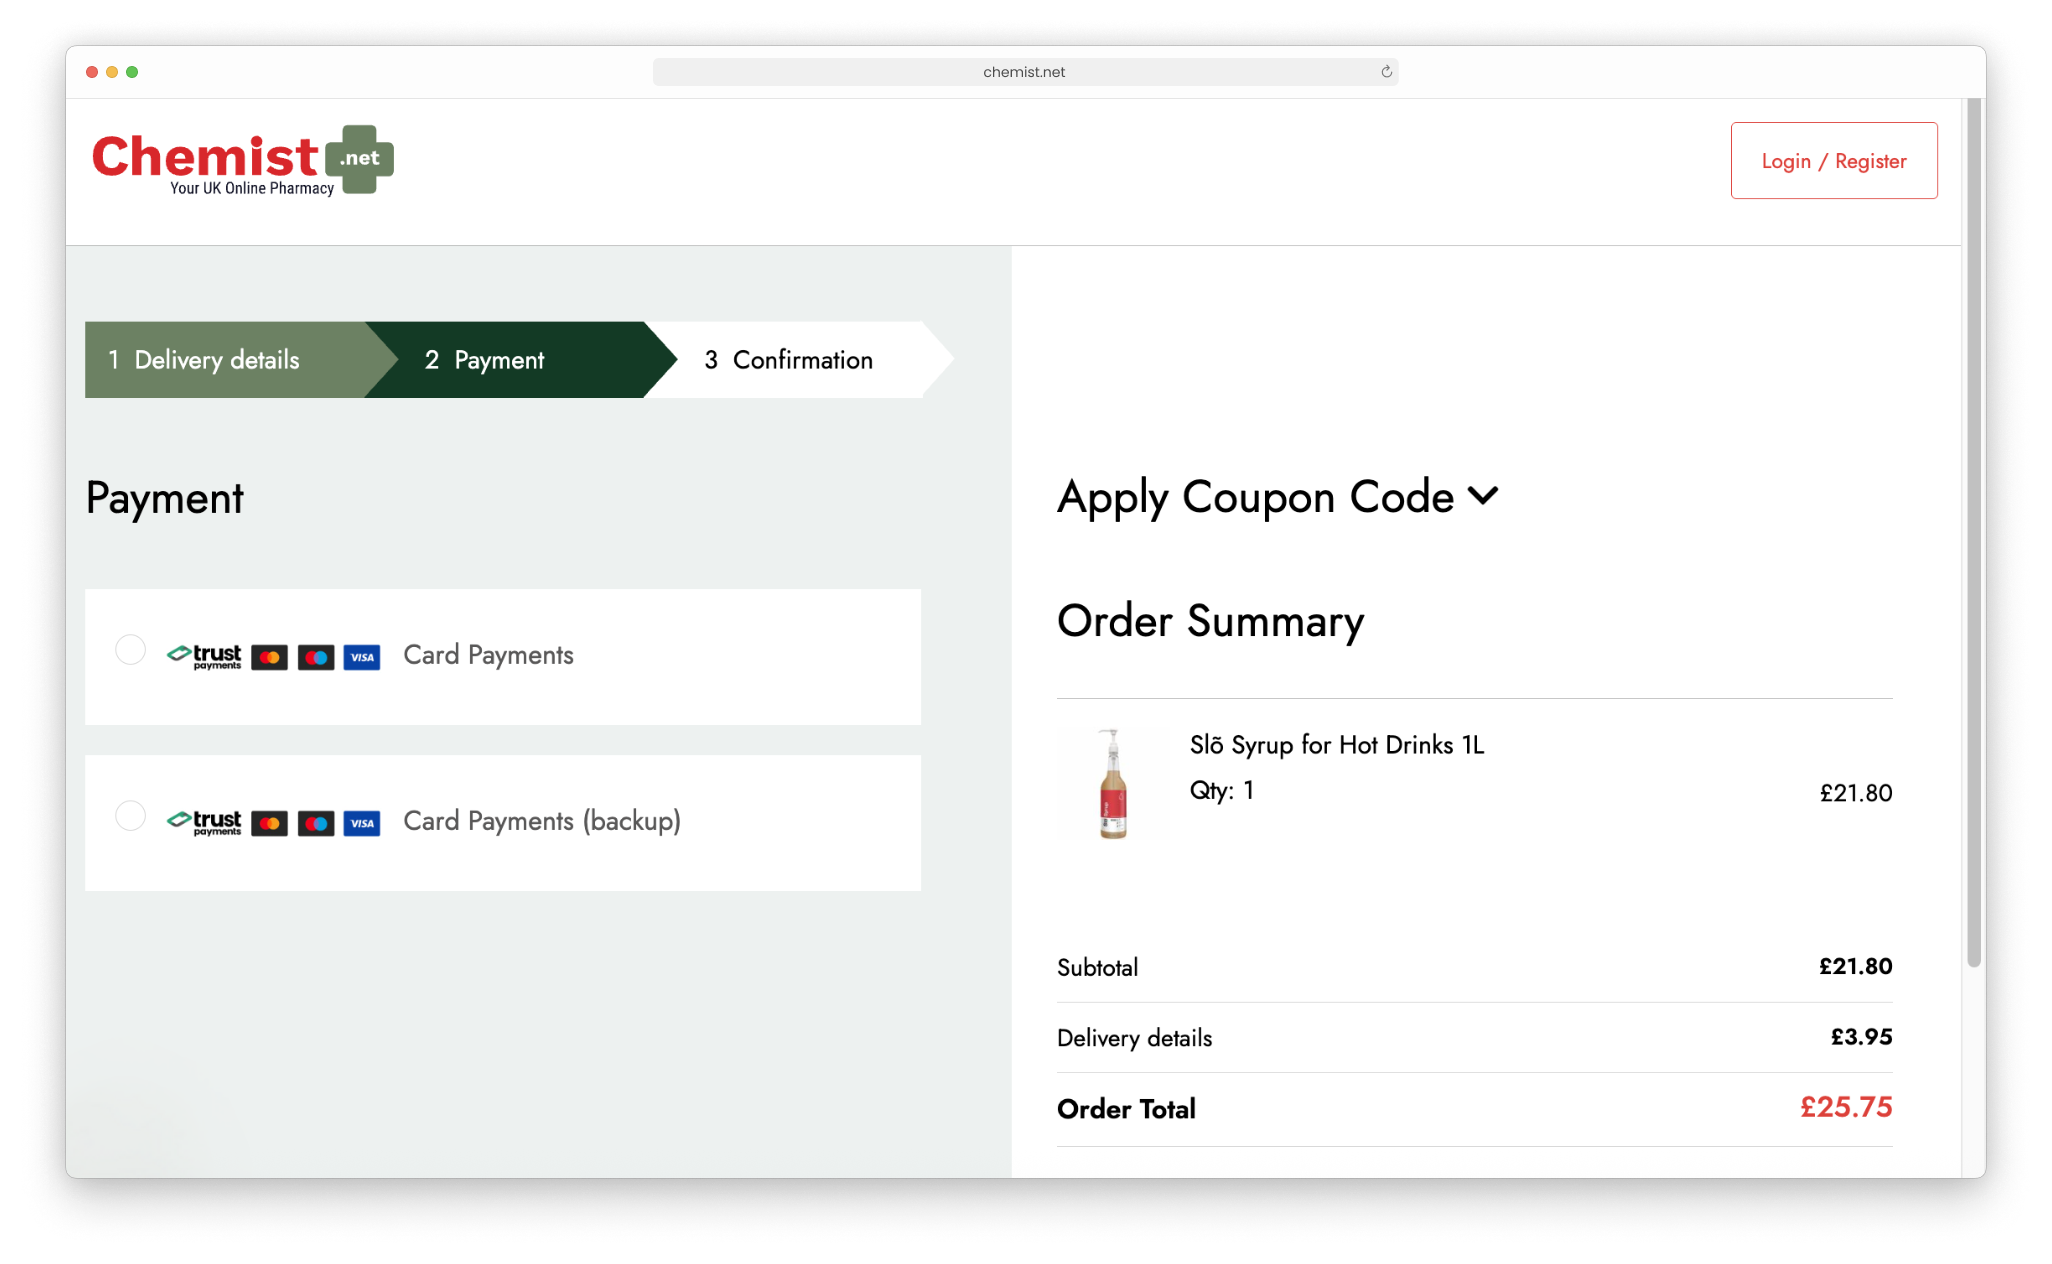Go back to Delivery details step

pos(217,360)
